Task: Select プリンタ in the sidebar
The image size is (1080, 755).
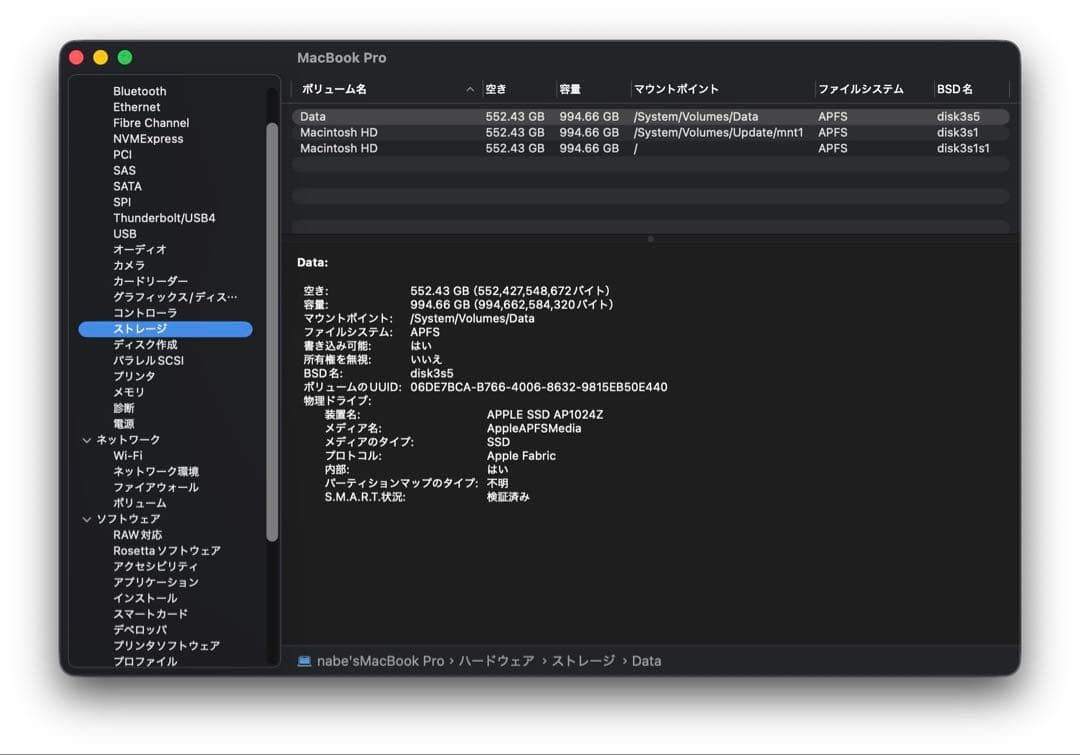Action: pyautogui.click(x=134, y=376)
